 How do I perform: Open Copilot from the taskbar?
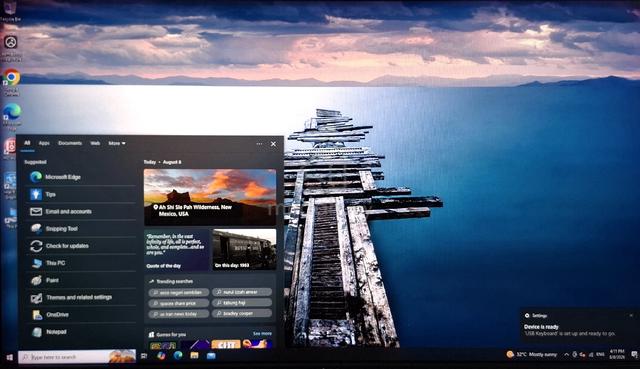(x=161, y=356)
